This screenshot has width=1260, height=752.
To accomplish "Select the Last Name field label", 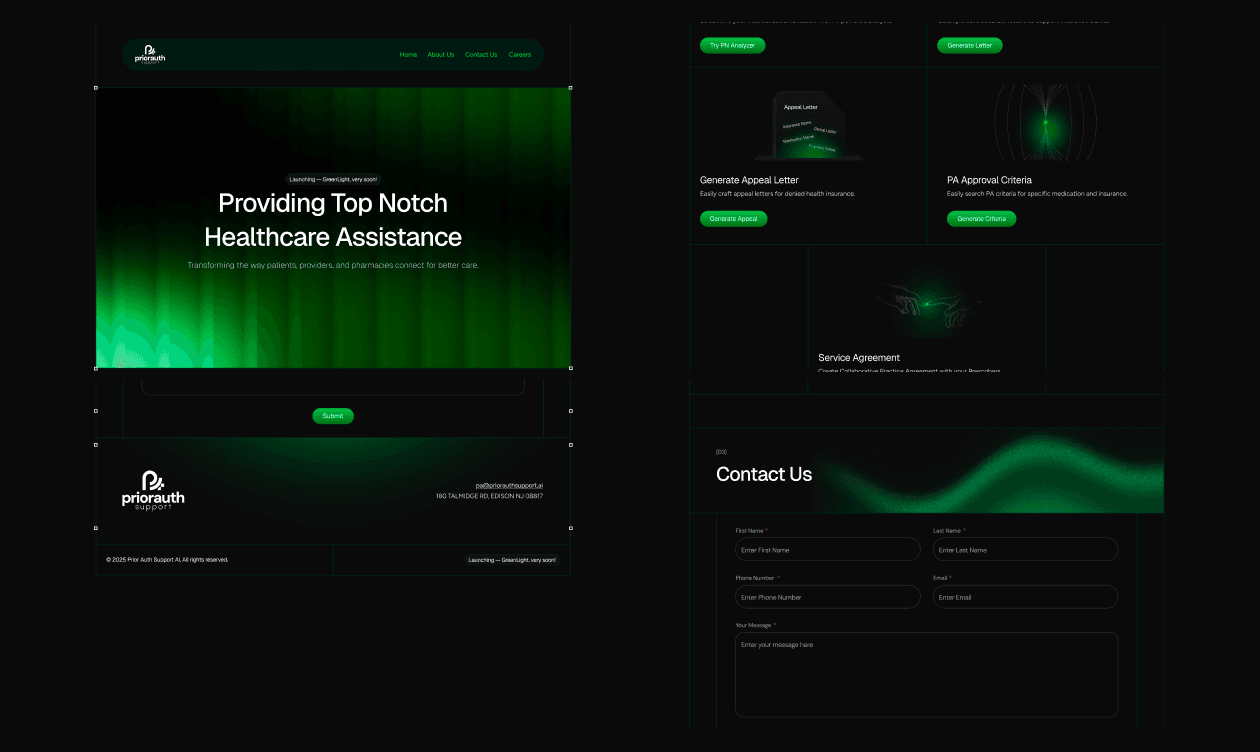I will 947,530.
